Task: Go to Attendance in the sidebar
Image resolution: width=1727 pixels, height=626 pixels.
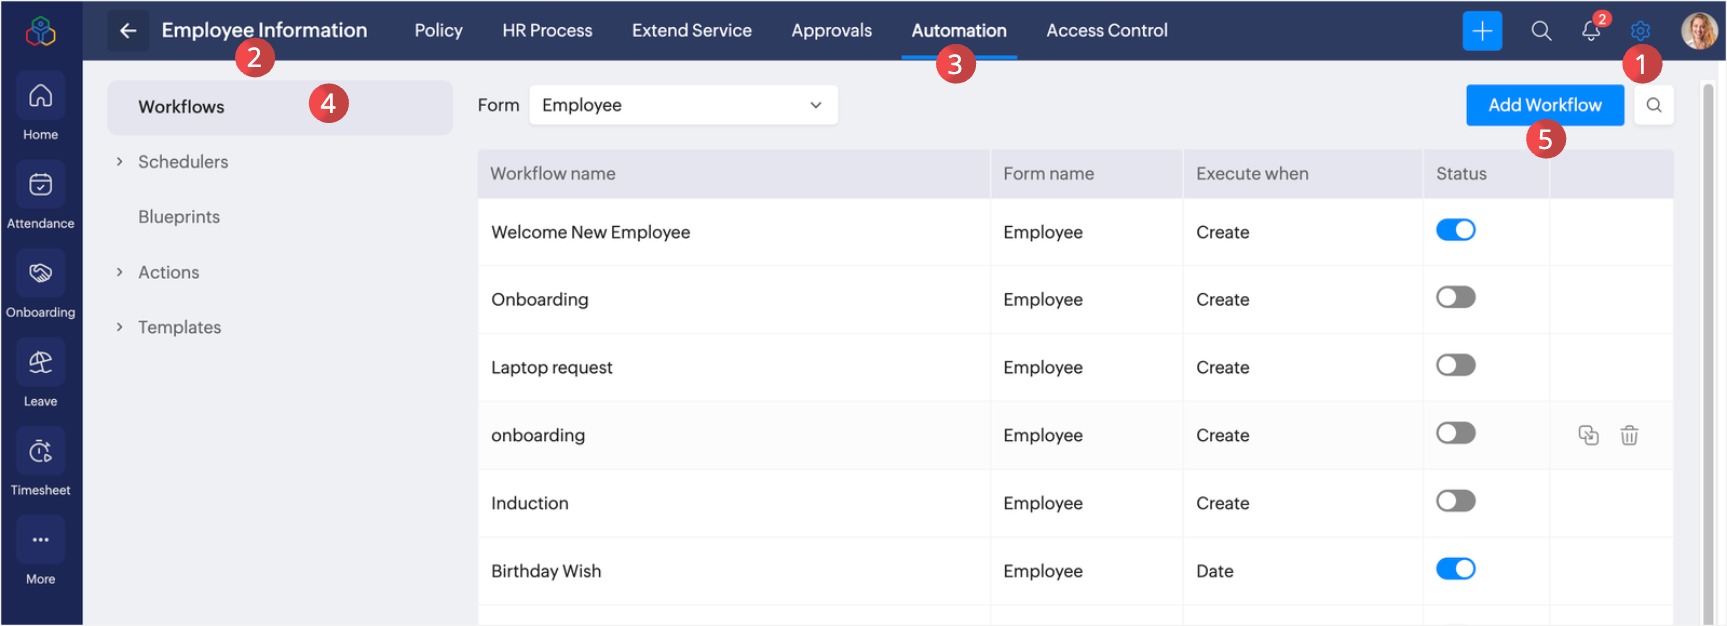Action: click(40, 185)
